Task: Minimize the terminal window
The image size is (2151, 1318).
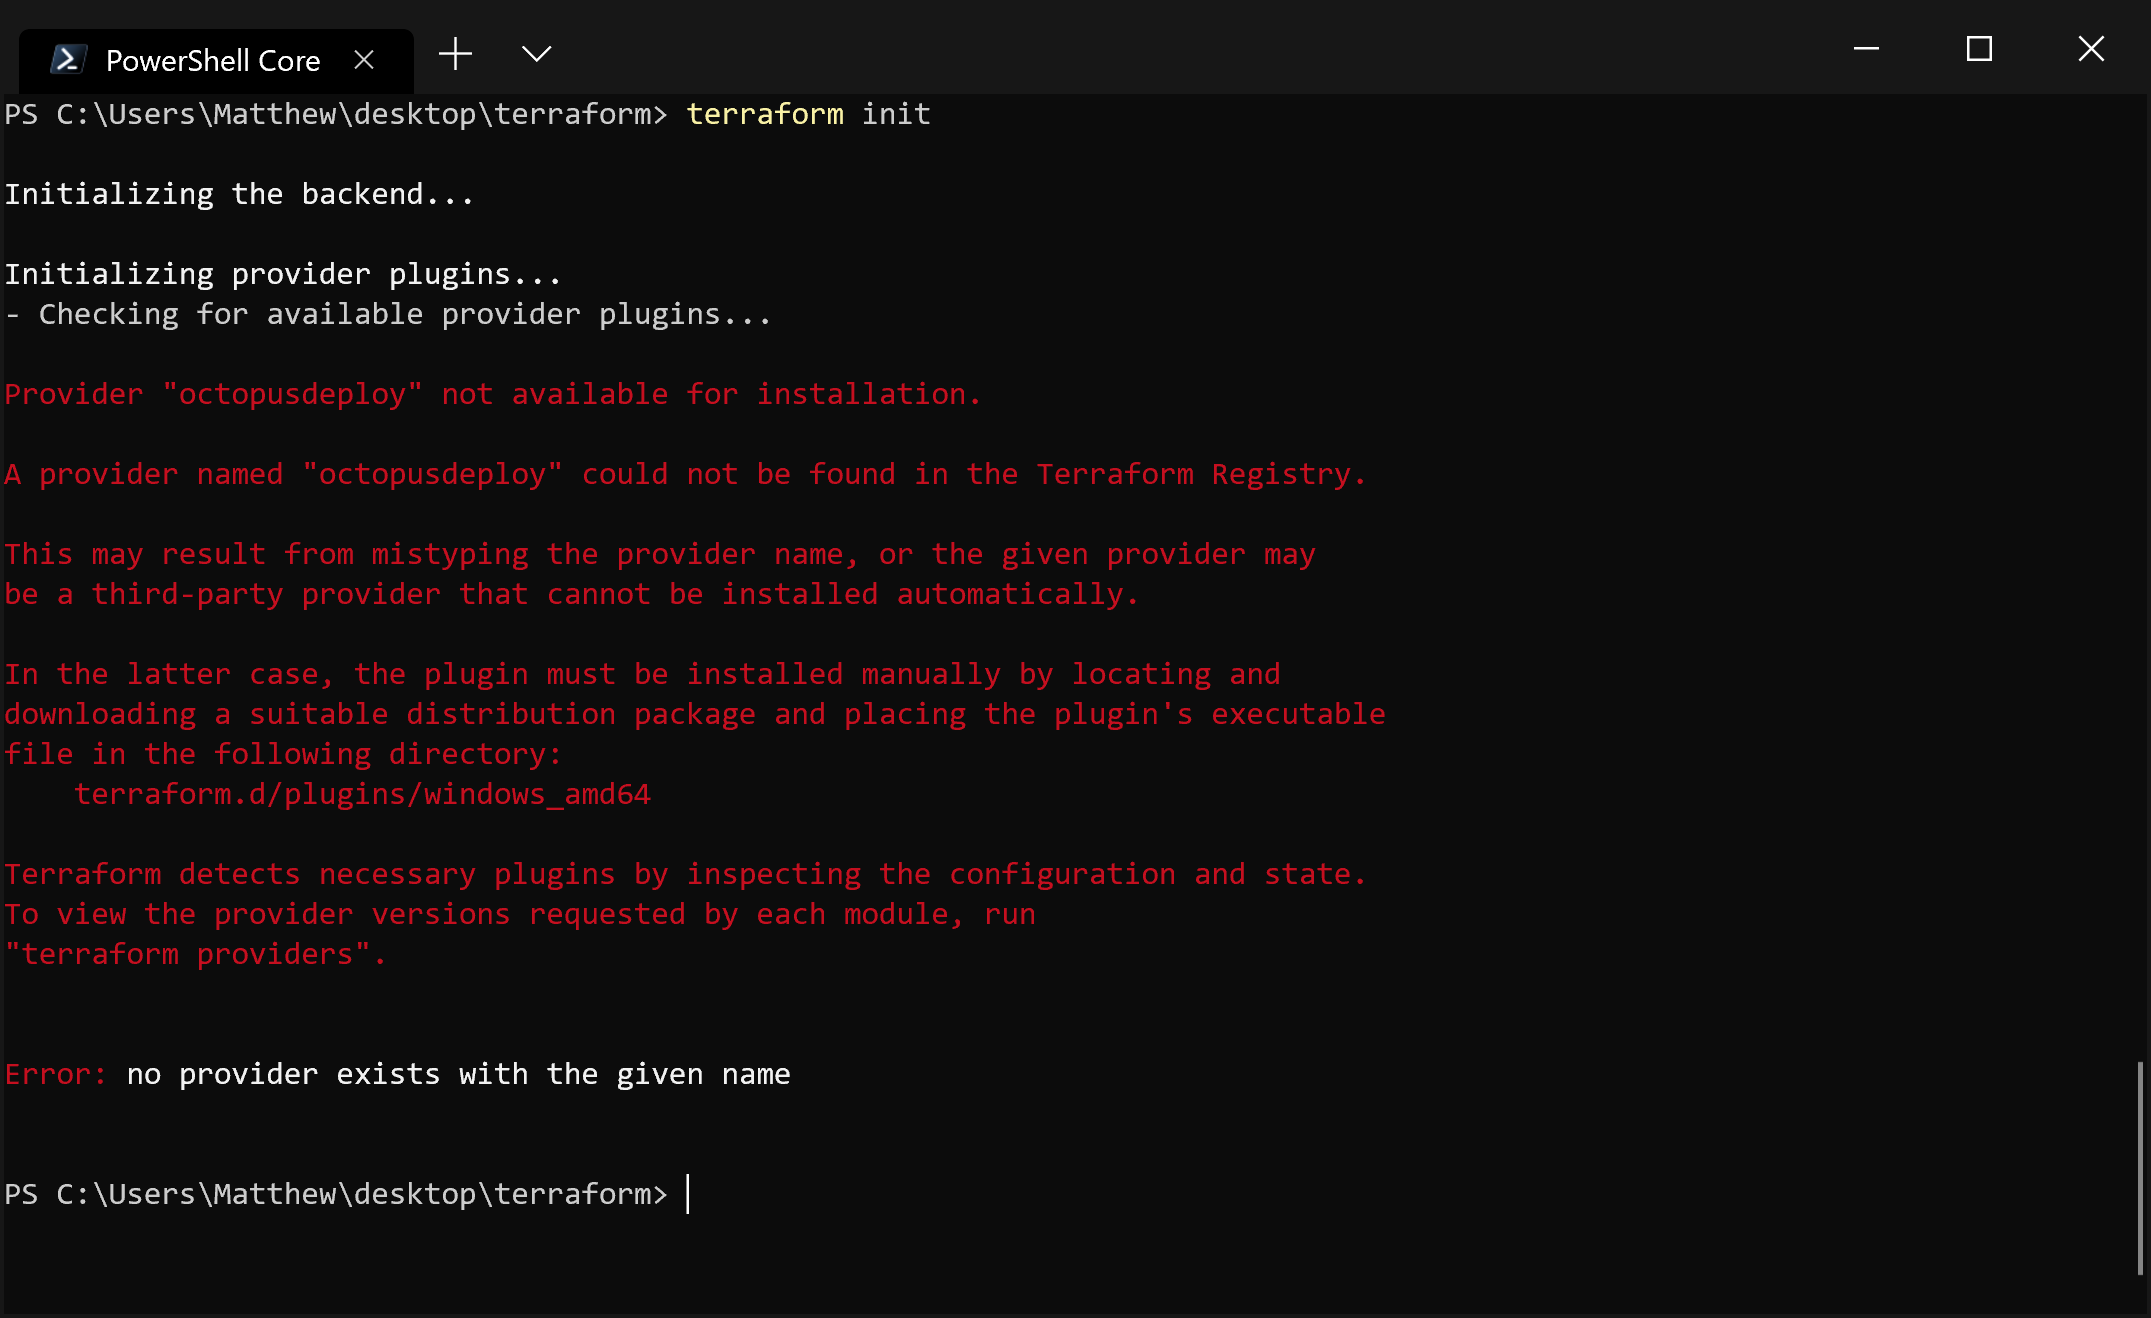Action: [x=1866, y=49]
